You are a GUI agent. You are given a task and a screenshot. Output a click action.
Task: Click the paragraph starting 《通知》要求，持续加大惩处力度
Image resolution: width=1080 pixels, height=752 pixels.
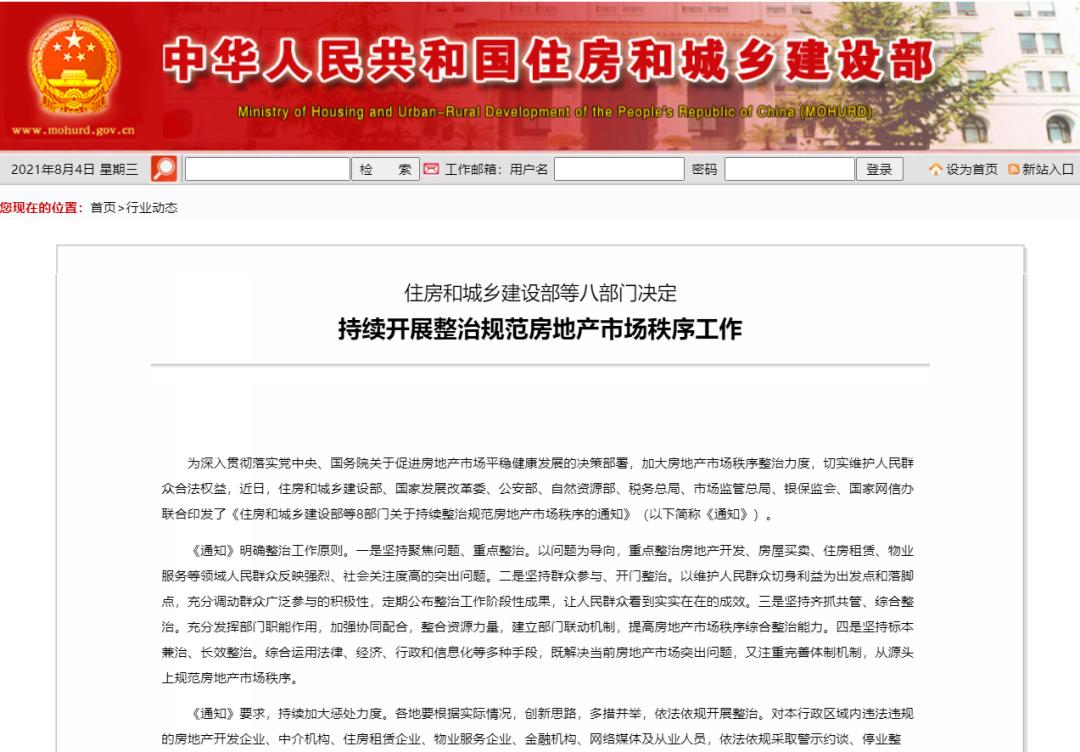[x=537, y=727]
